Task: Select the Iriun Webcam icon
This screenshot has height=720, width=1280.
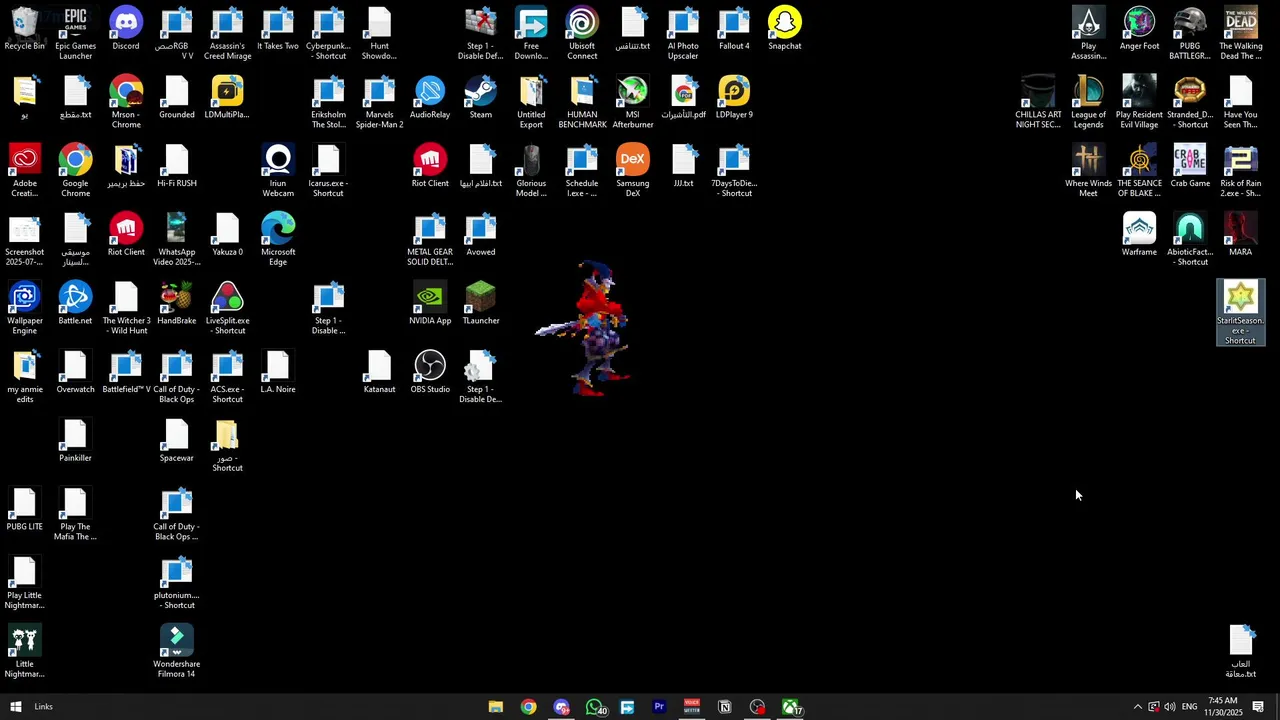Action: pyautogui.click(x=278, y=171)
